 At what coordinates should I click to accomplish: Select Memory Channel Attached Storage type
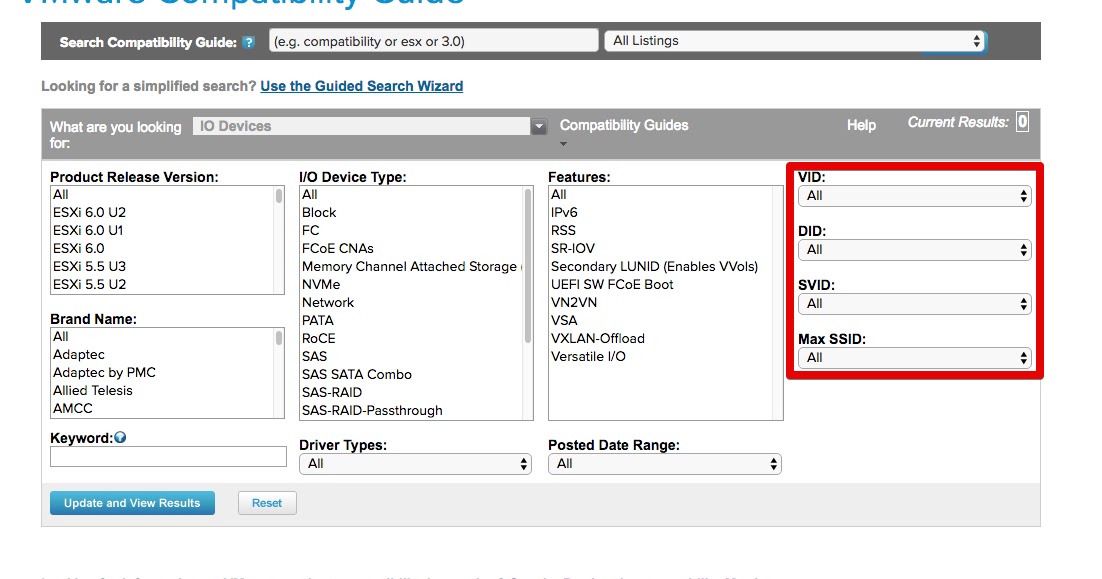411,266
